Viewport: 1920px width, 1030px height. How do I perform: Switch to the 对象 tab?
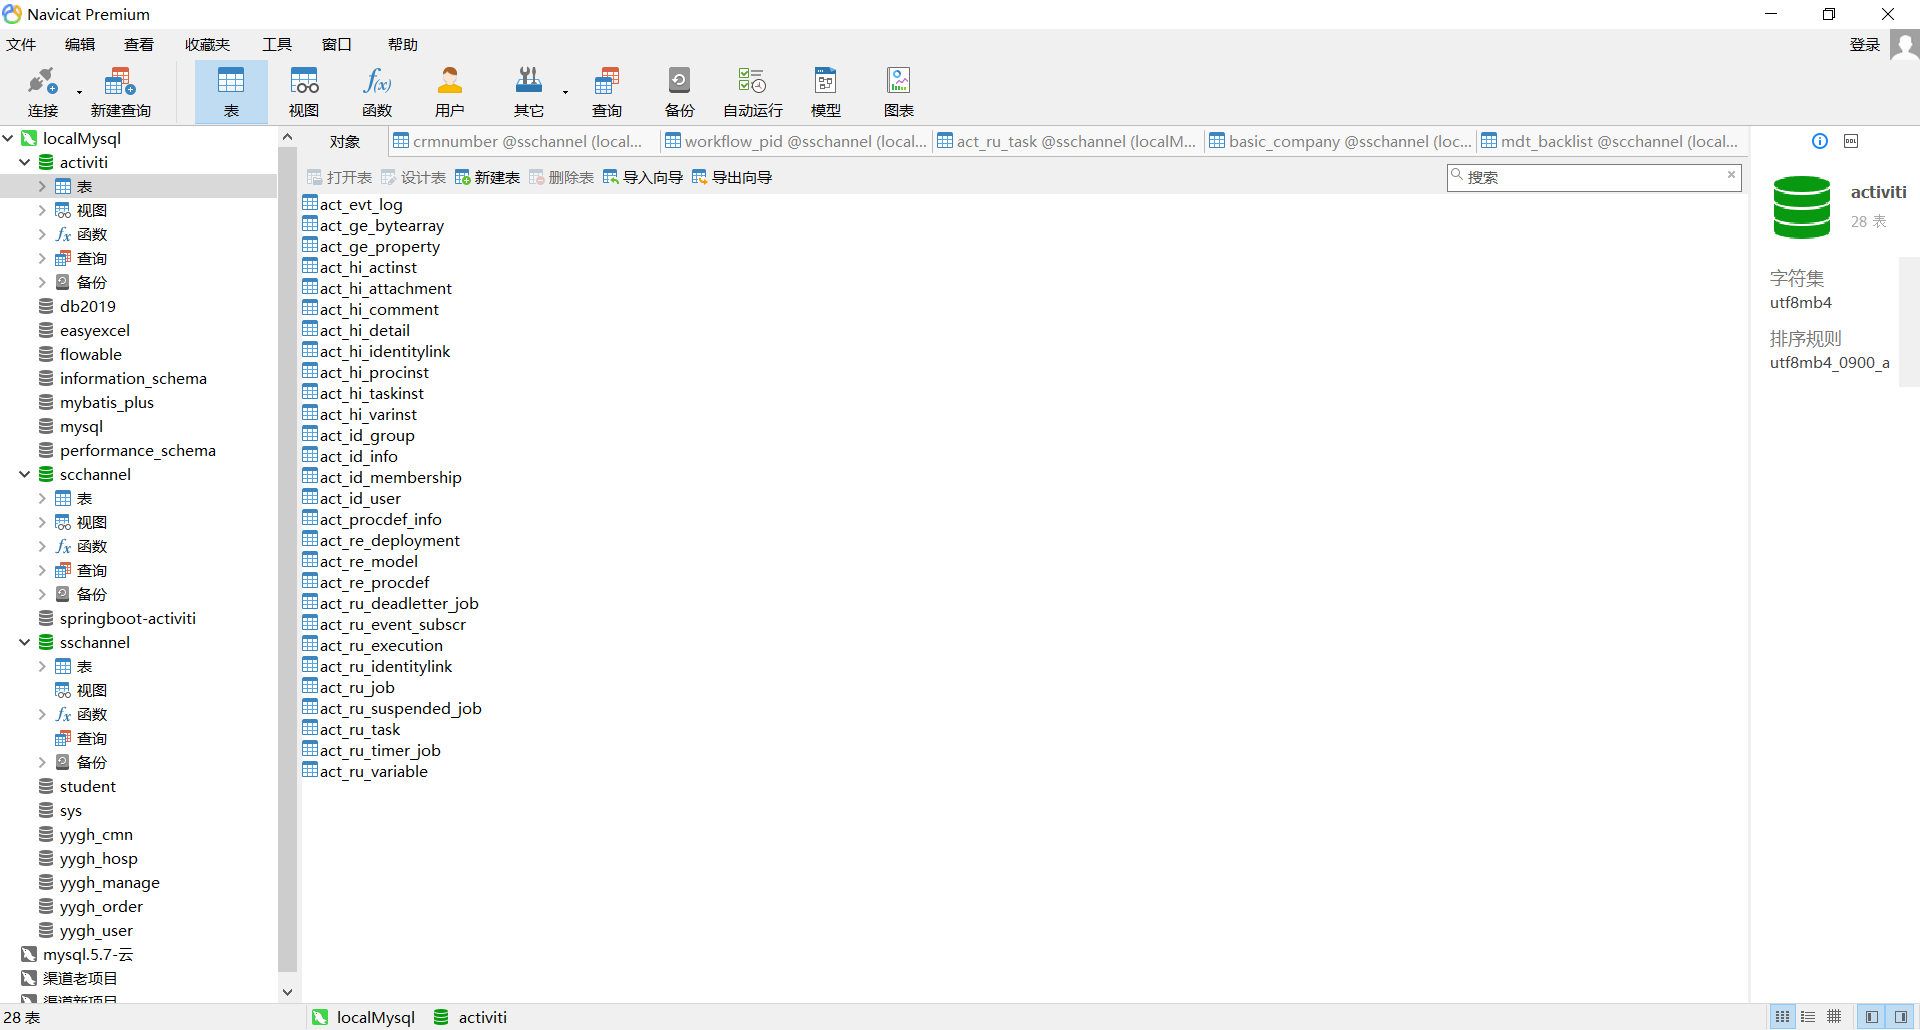344,141
